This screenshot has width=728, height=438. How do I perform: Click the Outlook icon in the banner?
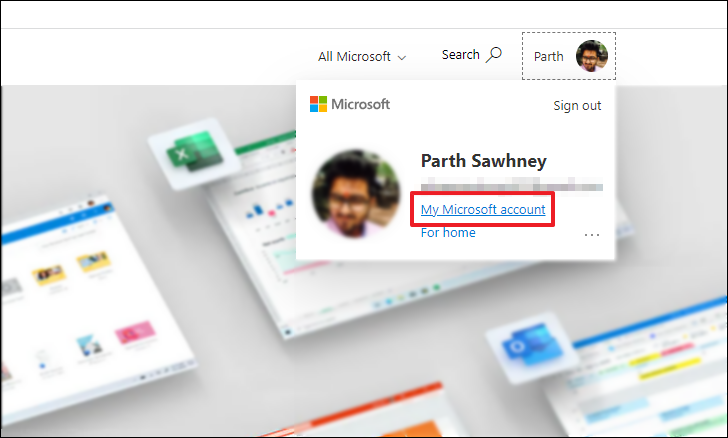tap(532, 347)
